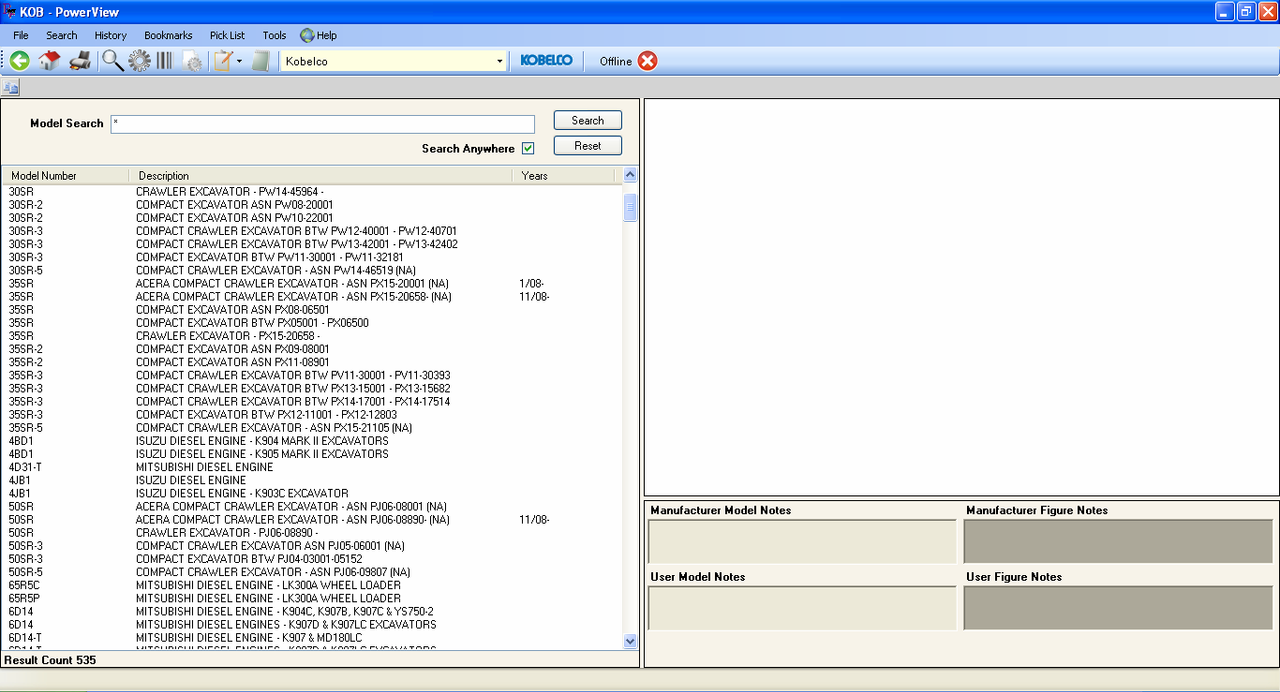The image size is (1280, 692).
Task: Select 50SR CRAWLER EXCAVATOR PJ06-08890 row
Action: 312,532
